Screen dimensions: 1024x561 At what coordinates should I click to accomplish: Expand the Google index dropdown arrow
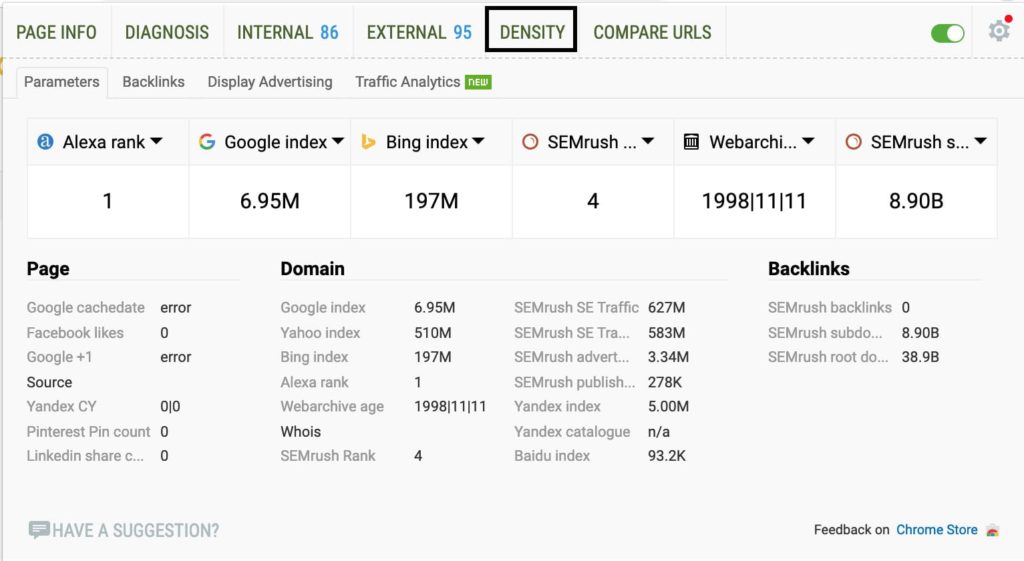pos(338,141)
